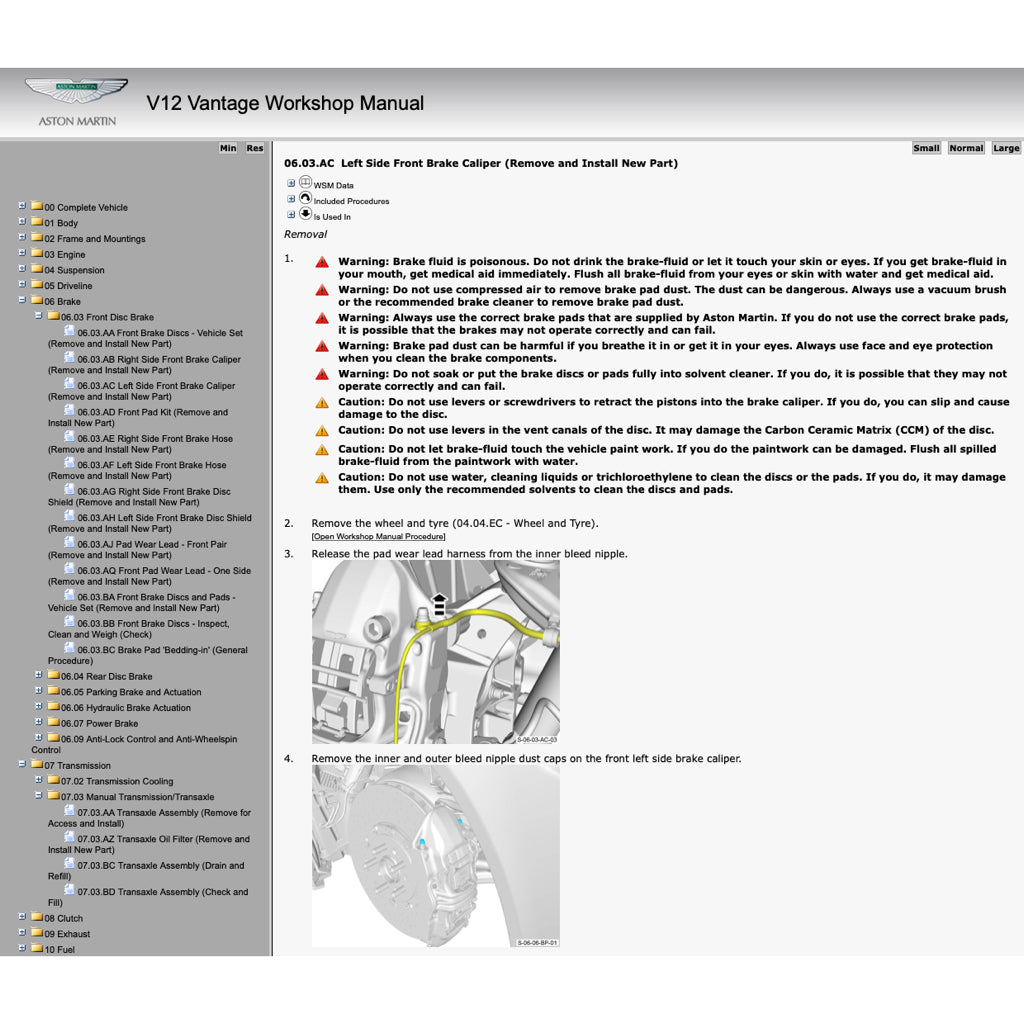Select the 06.05 Parking Brake and Actuation item
This screenshot has height=1024, width=1024.
130,691
